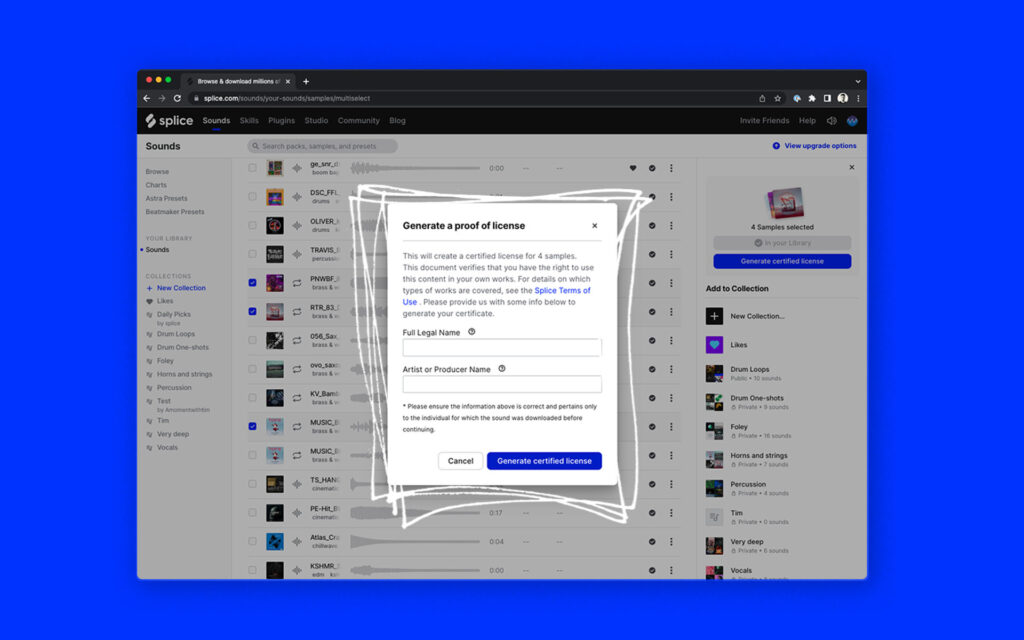Open the Community section from the top menu
This screenshot has width=1024, height=640.
pyautogui.click(x=359, y=120)
